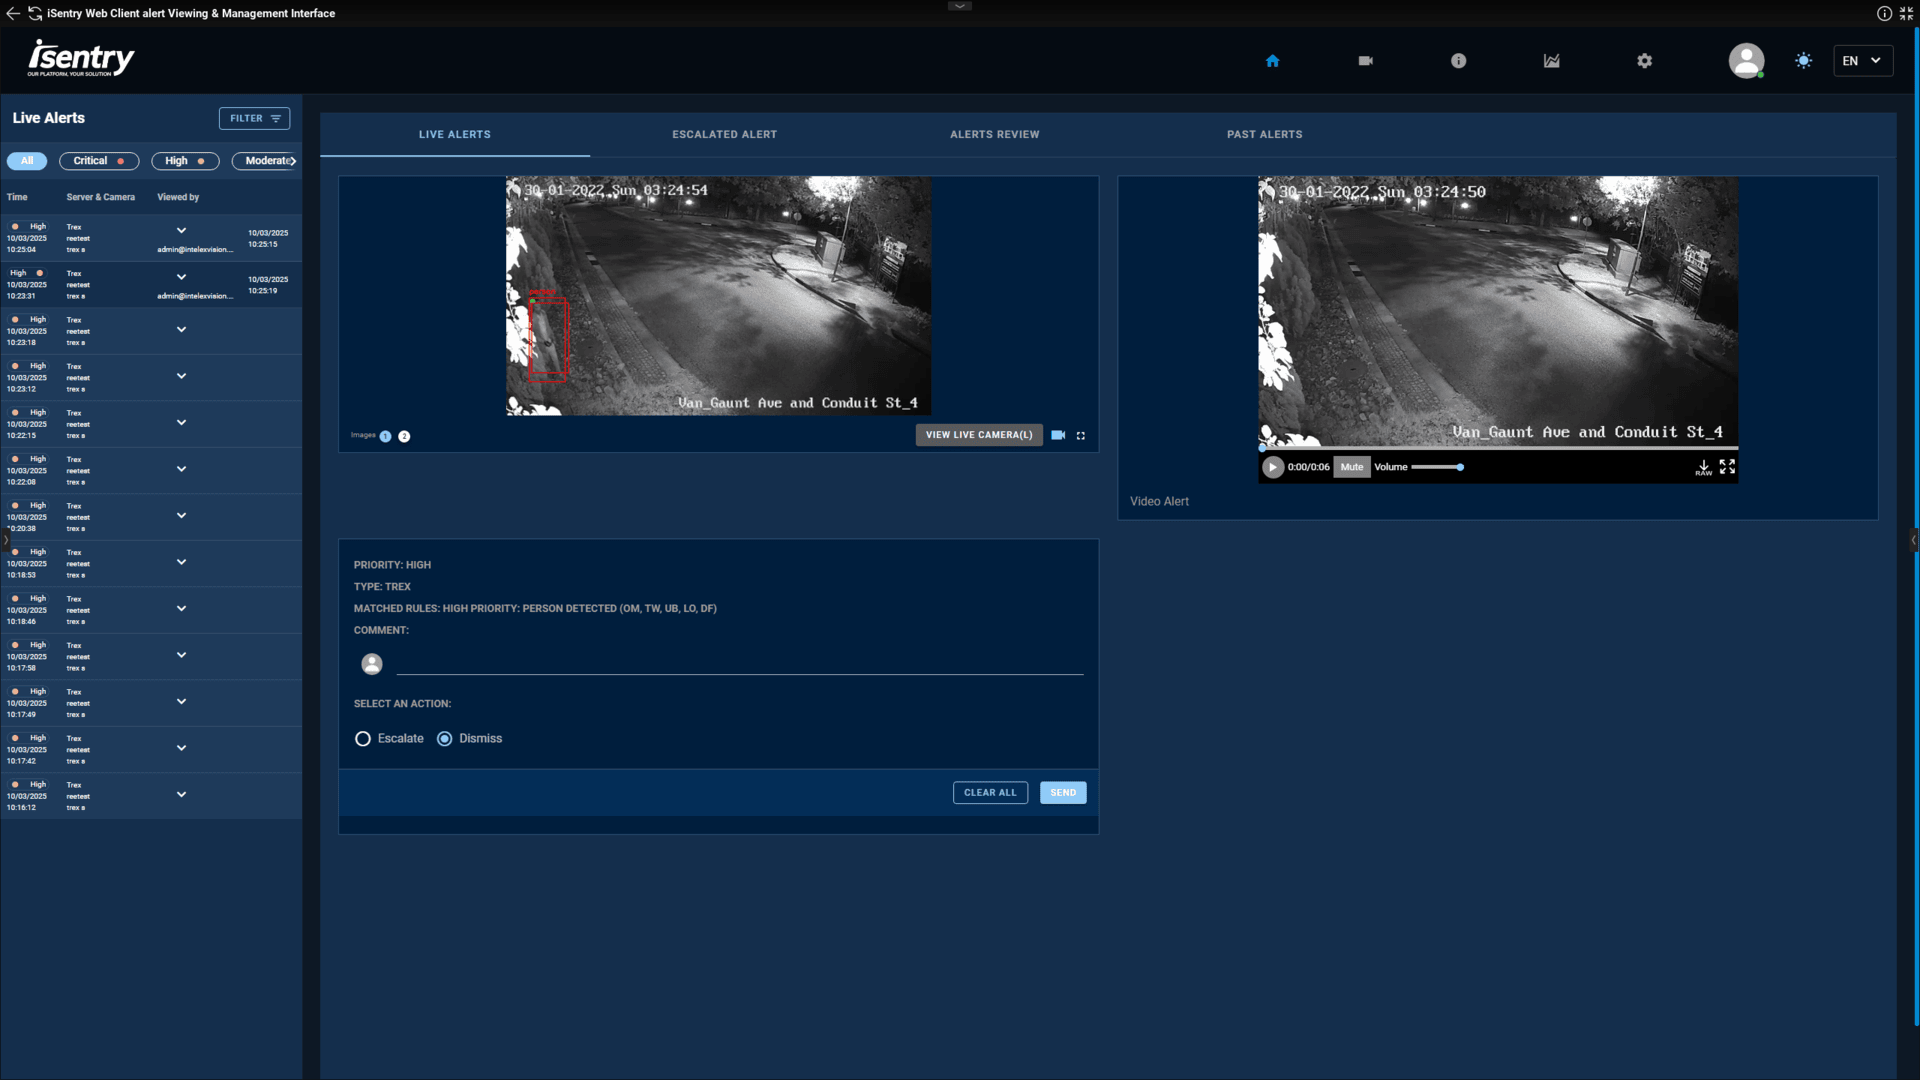Open the EN language dropdown
The width and height of the screenshot is (1920, 1080).
(1862, 61)
